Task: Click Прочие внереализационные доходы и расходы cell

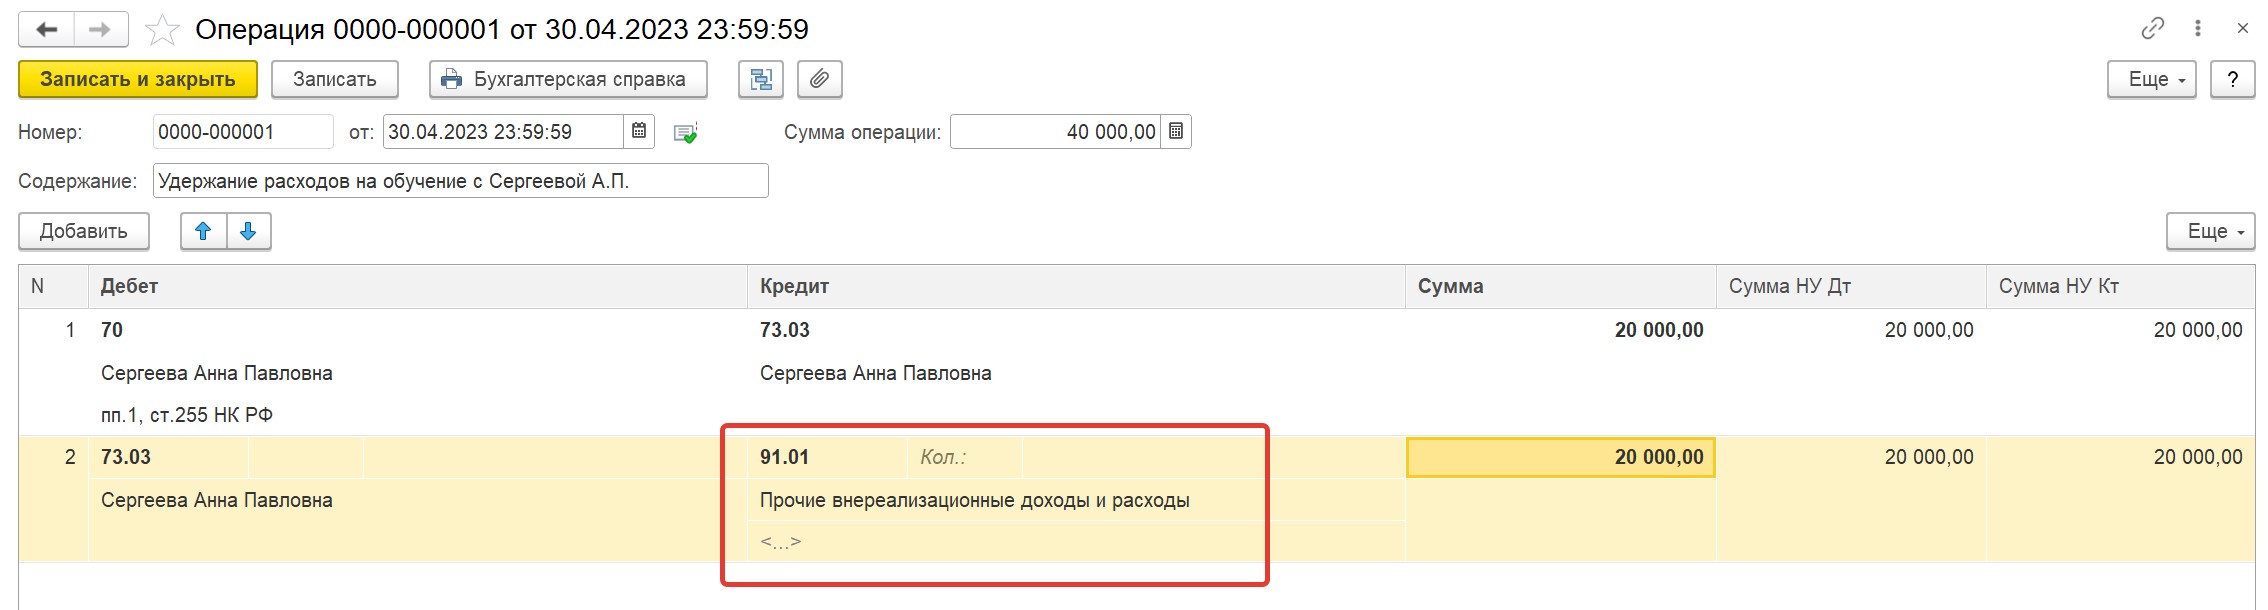Action: [975, 500]
